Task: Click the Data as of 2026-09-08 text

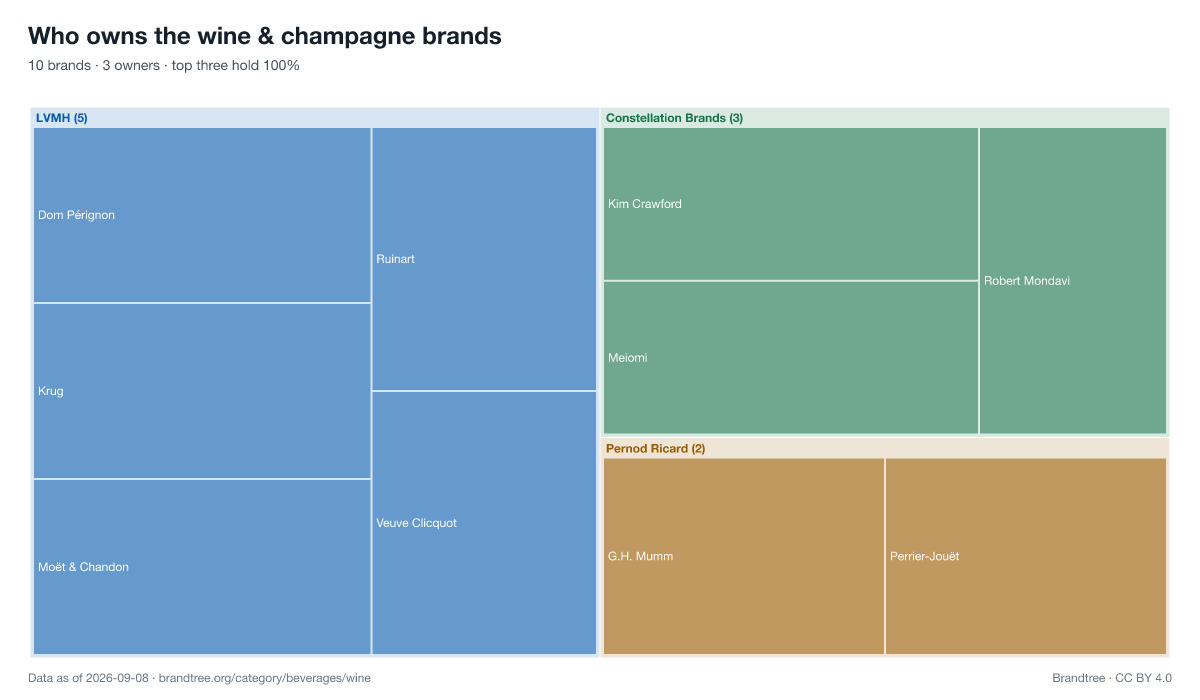Action: click(88, 678)
